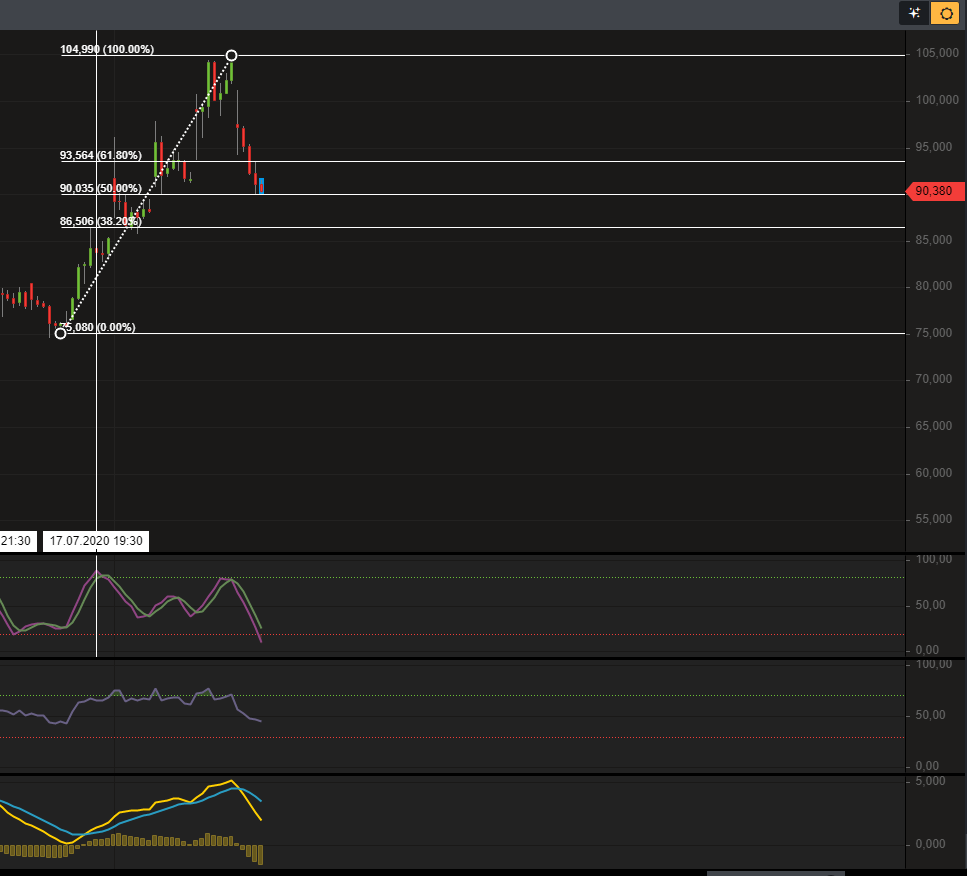Viewport: 967px width, 876px height.
Task: Click the 5,000 value on MACD axis
Action: pos(931,781)
